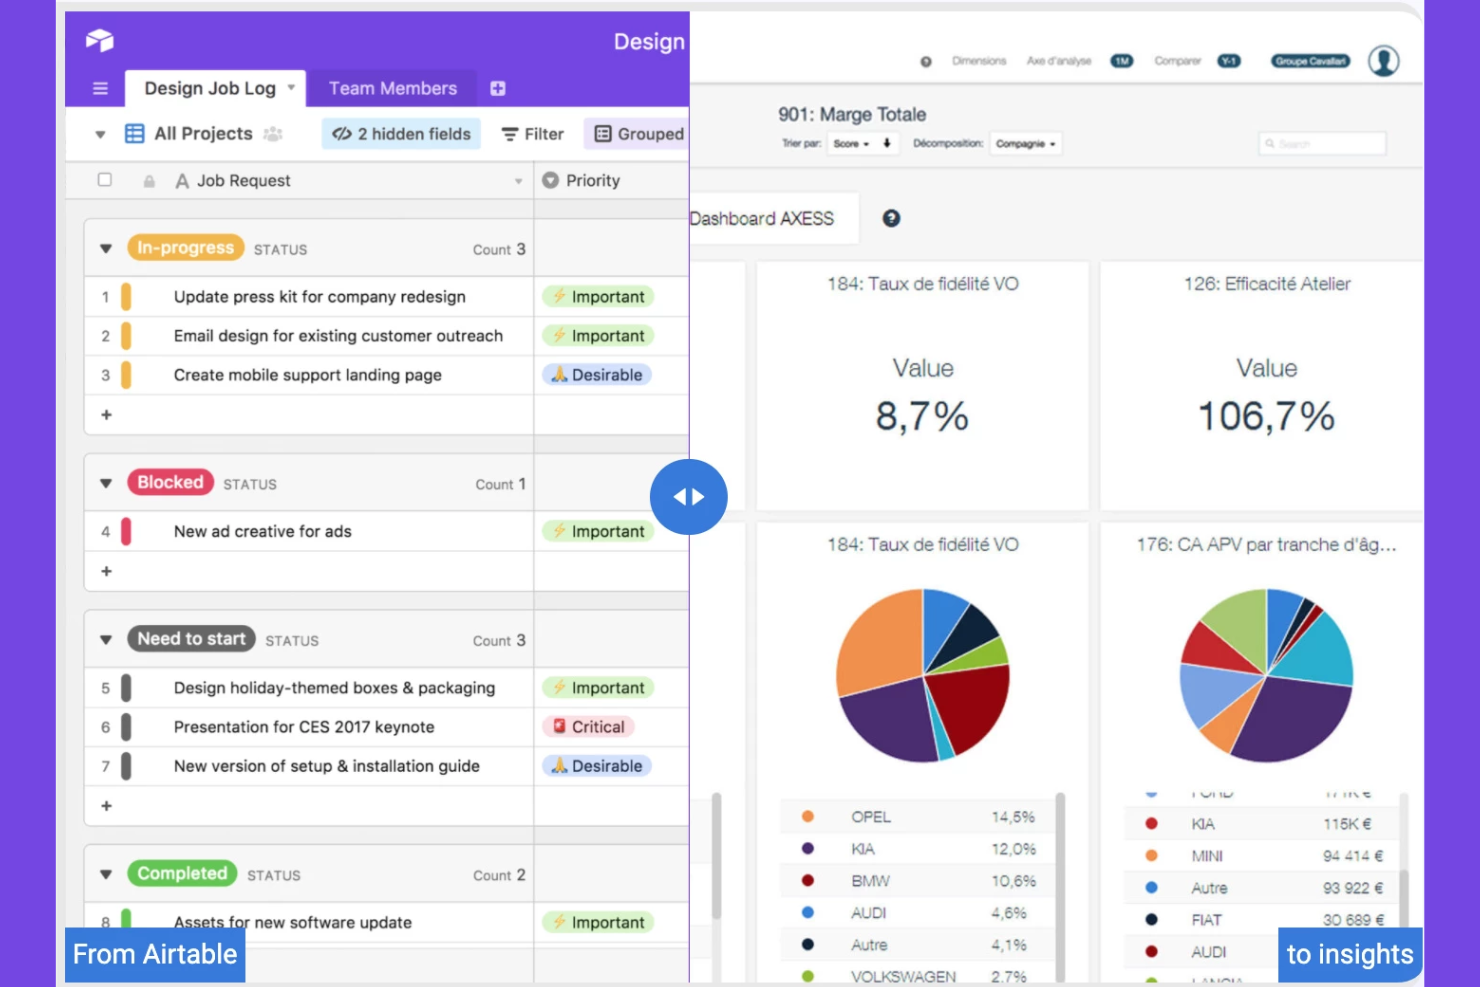Click the fidélité legend list scrollbar
This screenshot has width=1480, height=987.
[1060, 886]
